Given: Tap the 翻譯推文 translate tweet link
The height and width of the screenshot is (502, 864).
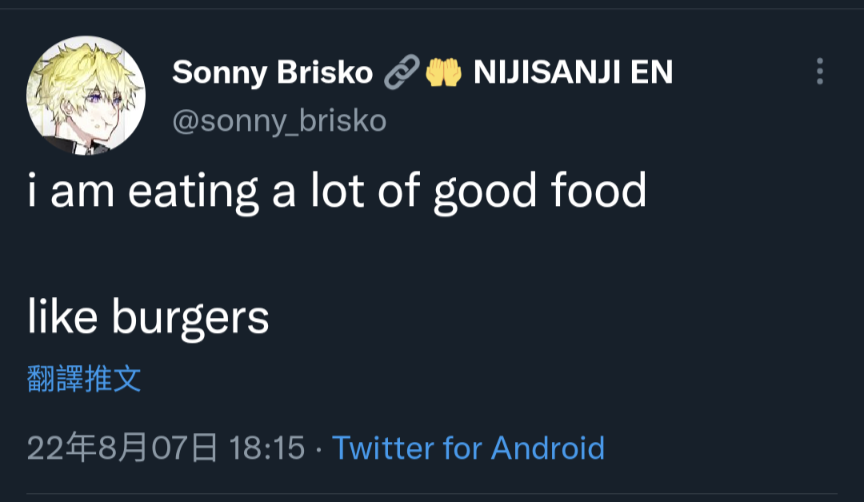Looking at the screenshot, I should [x=84, y=379].
